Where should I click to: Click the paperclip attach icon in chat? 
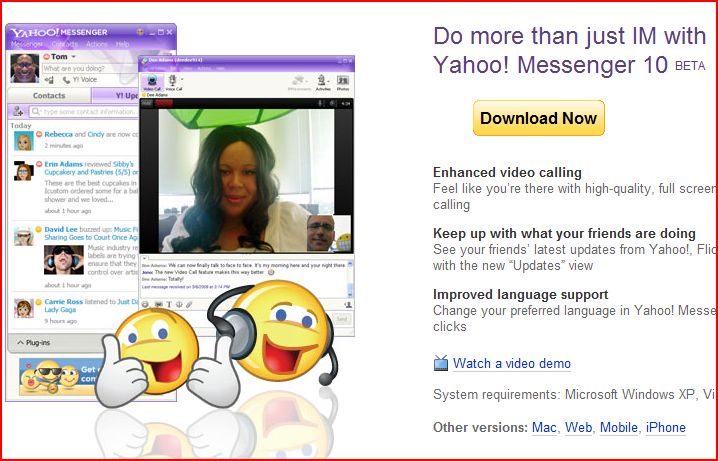click(189, 304)
